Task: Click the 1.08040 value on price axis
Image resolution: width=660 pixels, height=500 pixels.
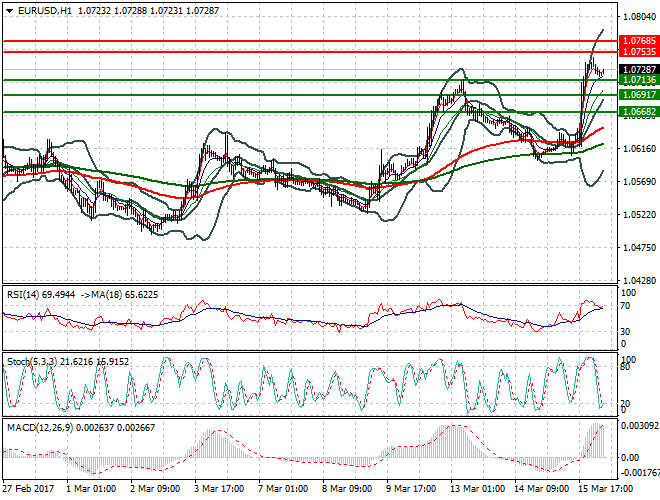Action: (x=637, y=17)
